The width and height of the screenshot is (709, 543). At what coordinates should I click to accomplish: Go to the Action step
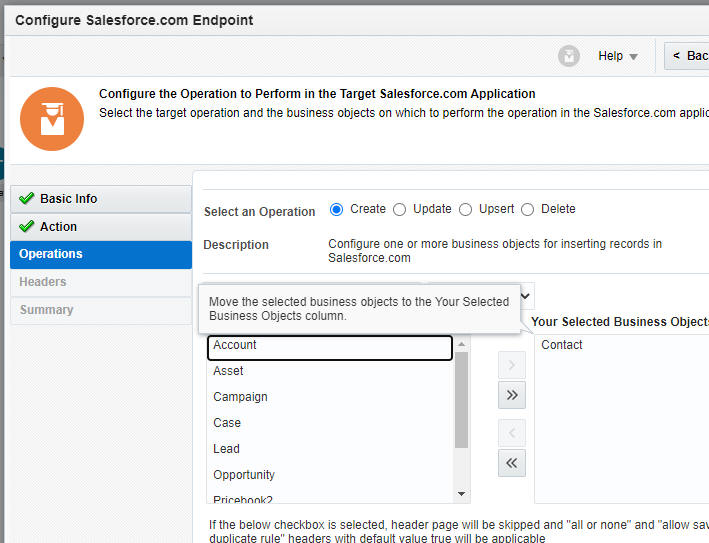click(x=101, y=227)
